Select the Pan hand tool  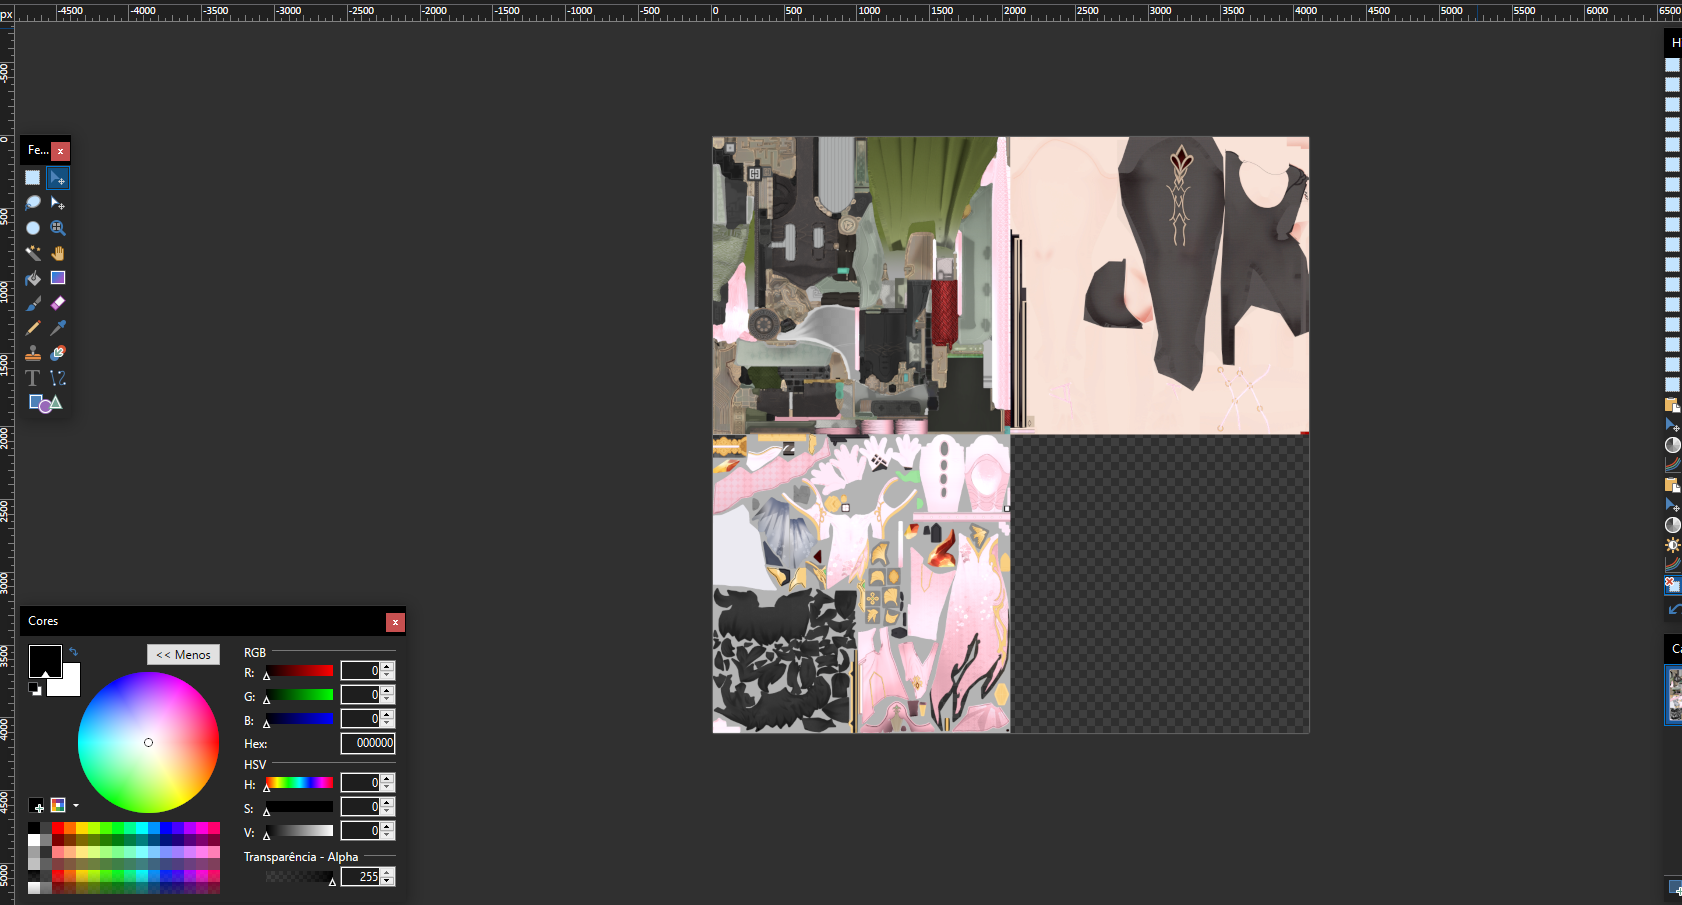click(58, 253)
